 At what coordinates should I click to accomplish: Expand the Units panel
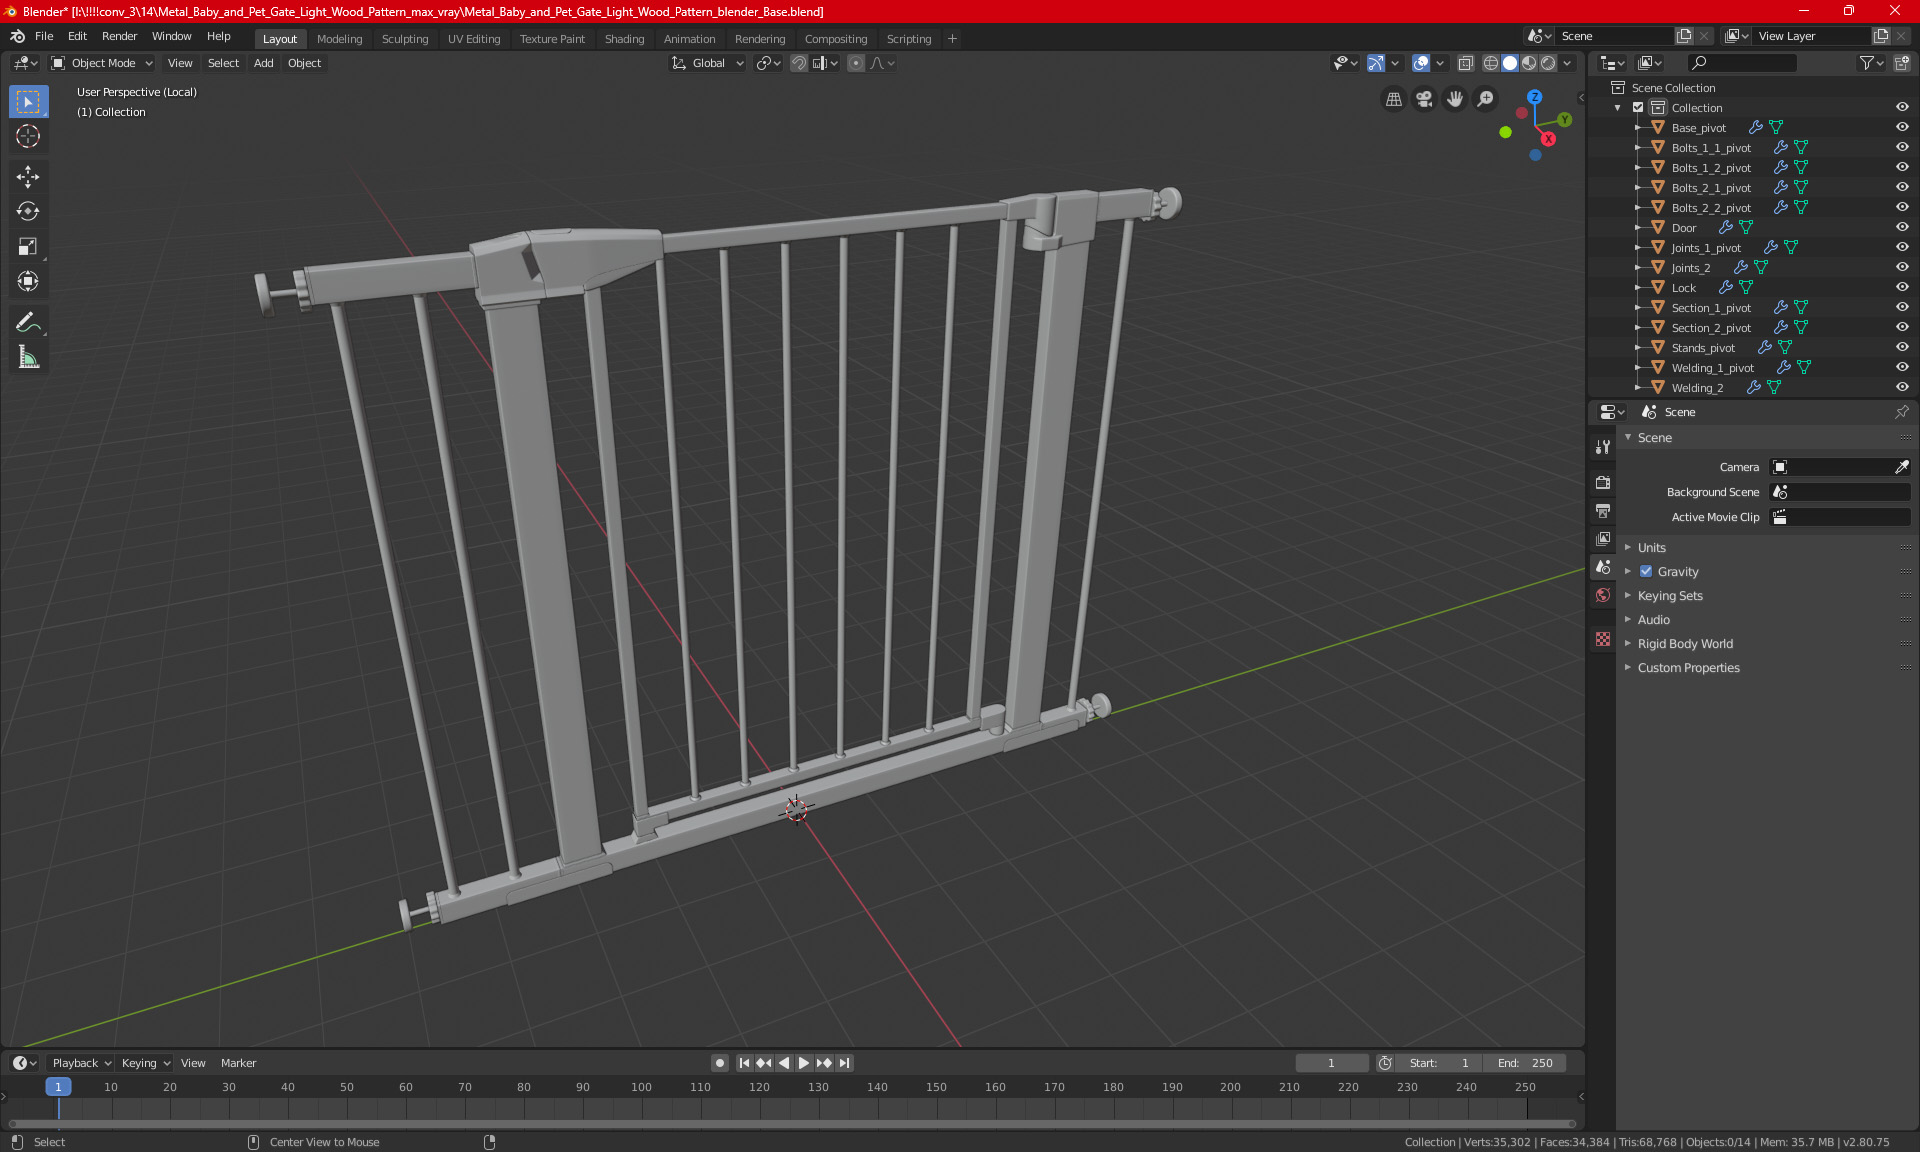(x=1651, y=548)
